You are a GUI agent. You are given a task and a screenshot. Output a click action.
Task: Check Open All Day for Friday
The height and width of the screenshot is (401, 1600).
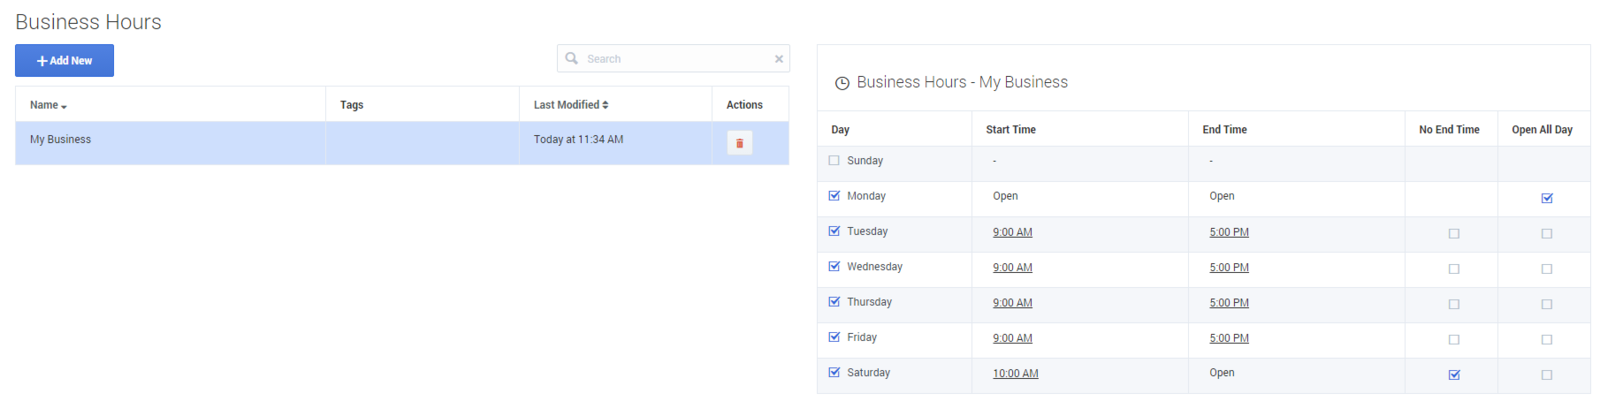(x=1546, y=339)
